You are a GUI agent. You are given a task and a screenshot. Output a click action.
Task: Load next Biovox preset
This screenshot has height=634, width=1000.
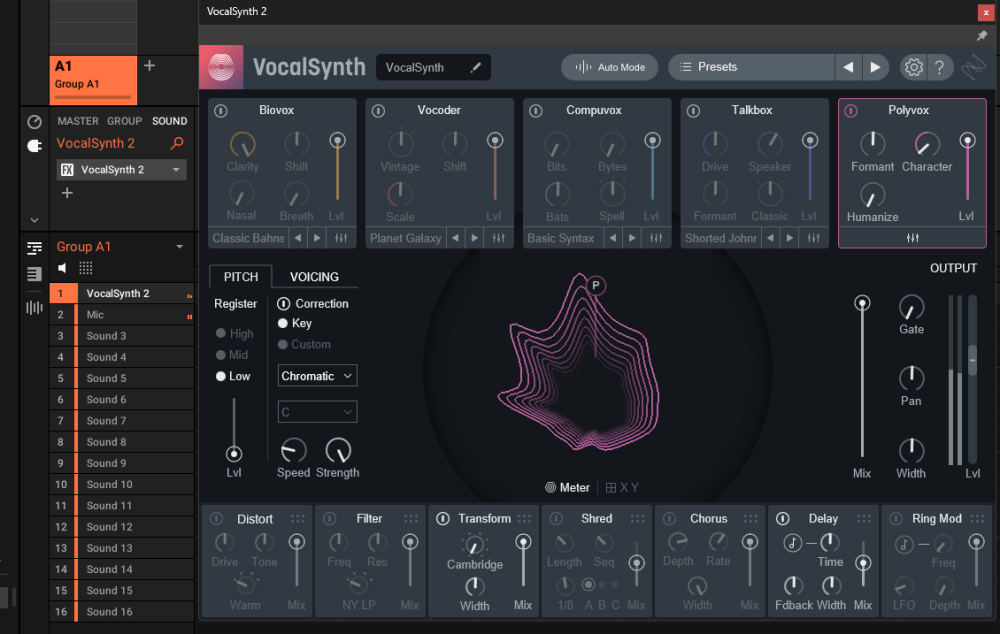coord(317,238)
